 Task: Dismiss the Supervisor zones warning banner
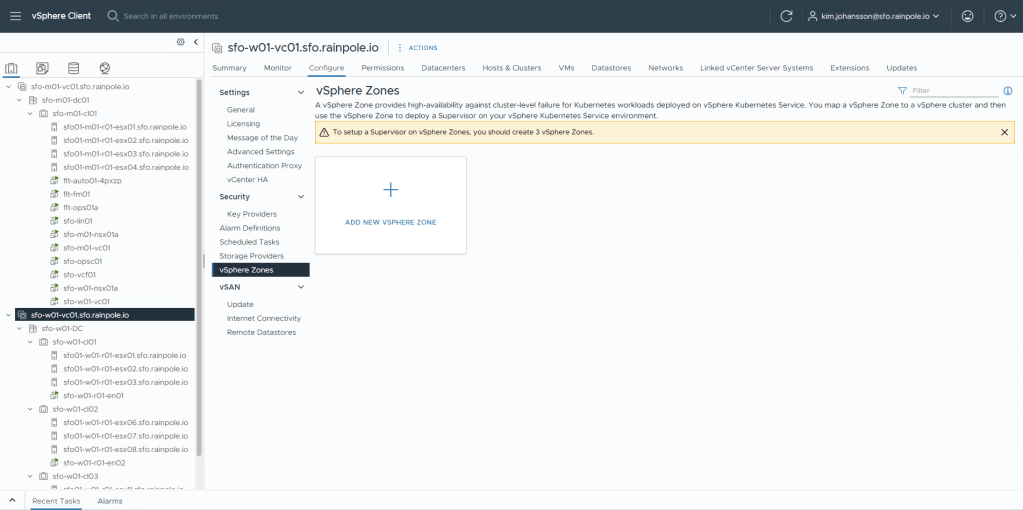coord(1004,132)
